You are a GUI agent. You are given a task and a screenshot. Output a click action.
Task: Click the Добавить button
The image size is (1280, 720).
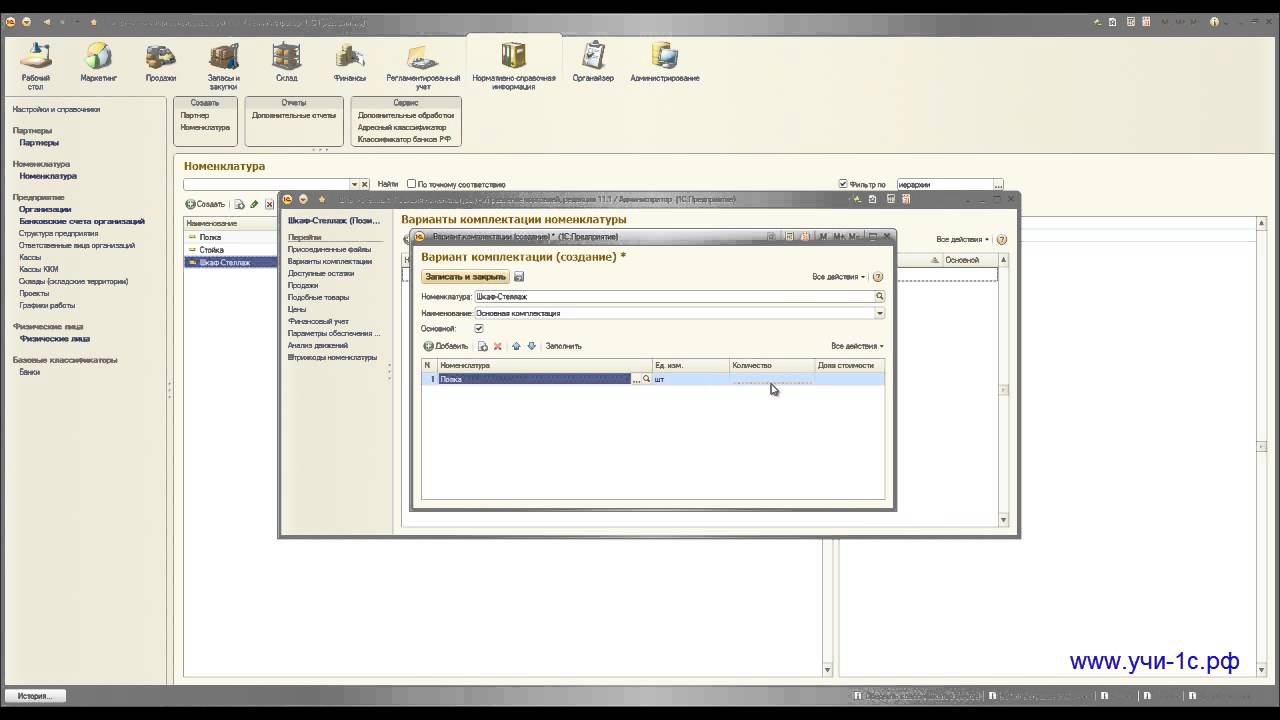pos(445,346)
